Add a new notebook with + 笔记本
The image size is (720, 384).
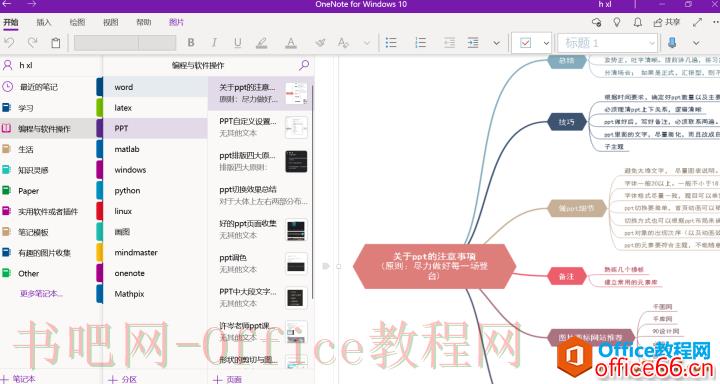18,379
